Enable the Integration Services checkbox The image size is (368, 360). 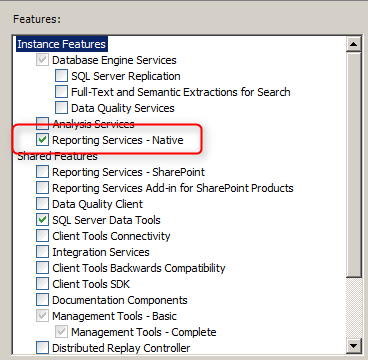coord(42,252)
